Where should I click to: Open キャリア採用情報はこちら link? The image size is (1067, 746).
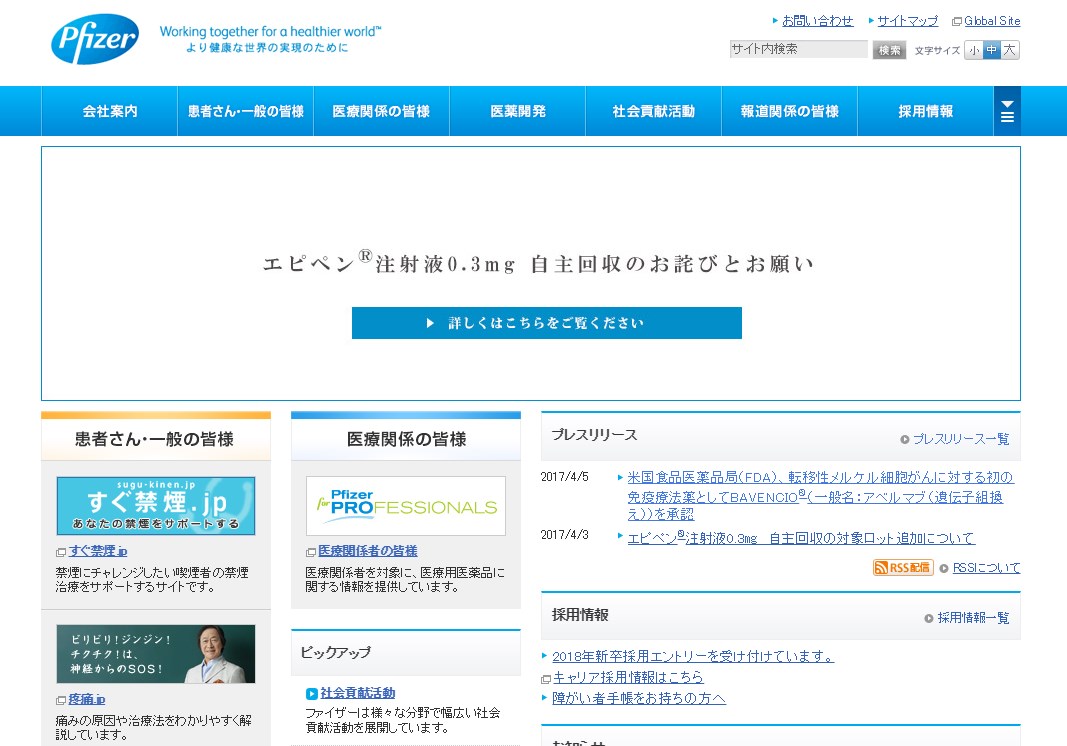pyautogui.click(x=628, y=677)
